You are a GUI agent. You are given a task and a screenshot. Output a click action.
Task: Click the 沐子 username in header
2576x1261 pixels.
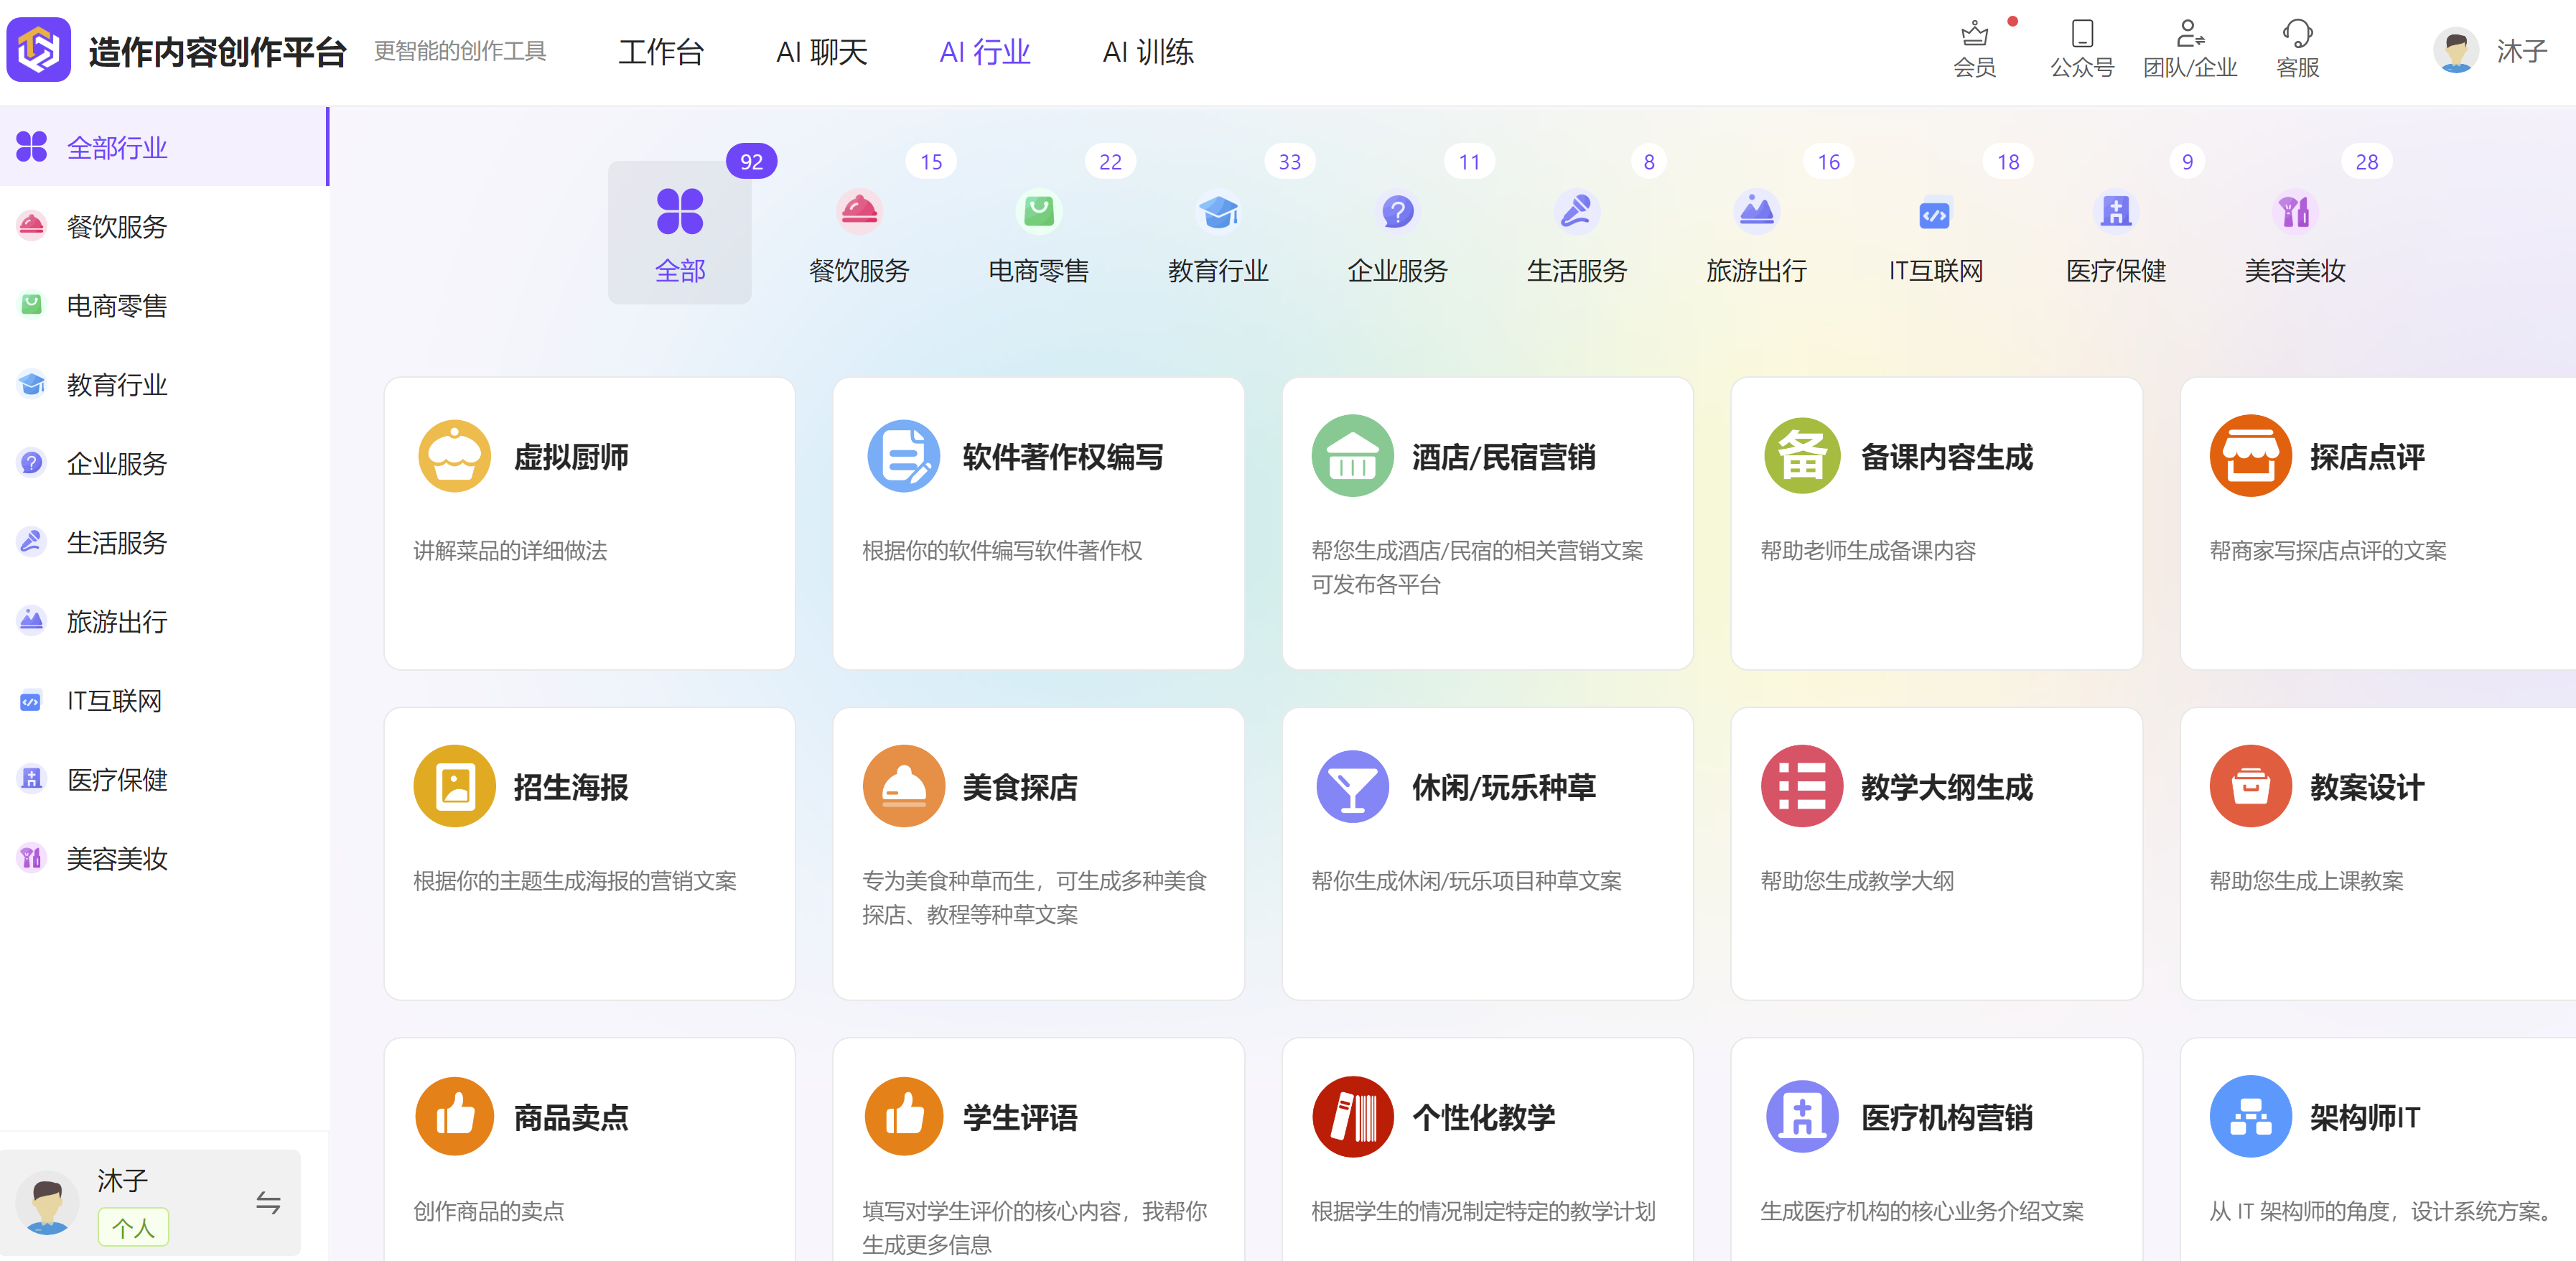2522,51
